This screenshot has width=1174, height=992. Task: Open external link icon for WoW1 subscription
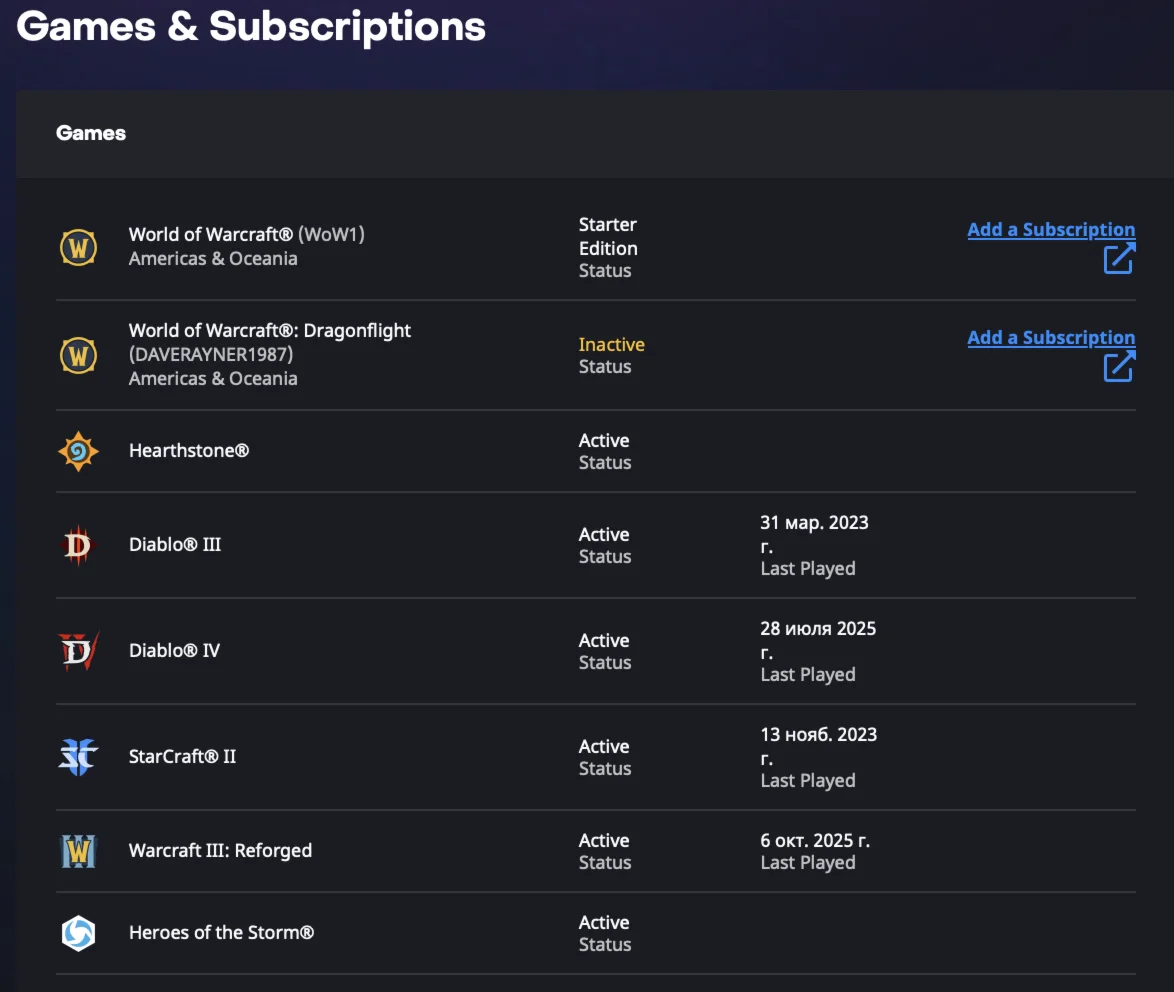click(x=1119, y=259)
